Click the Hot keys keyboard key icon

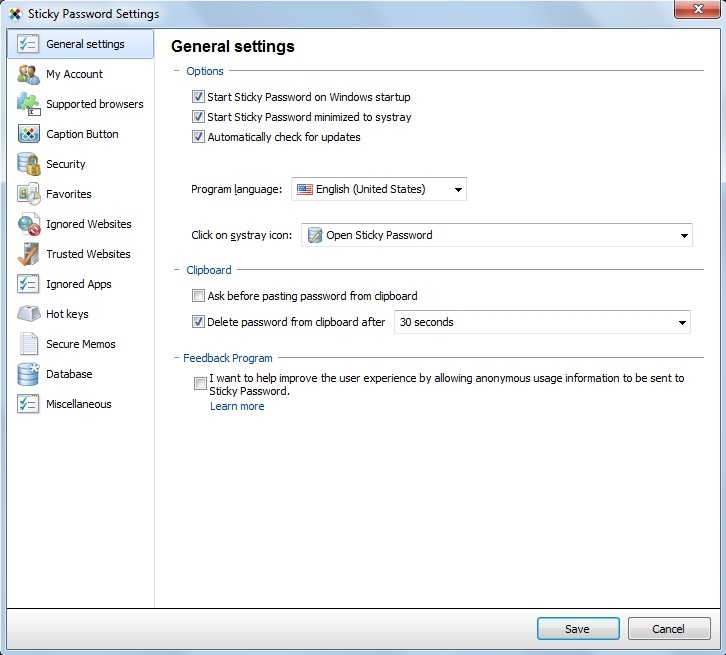tap(29, 314)
